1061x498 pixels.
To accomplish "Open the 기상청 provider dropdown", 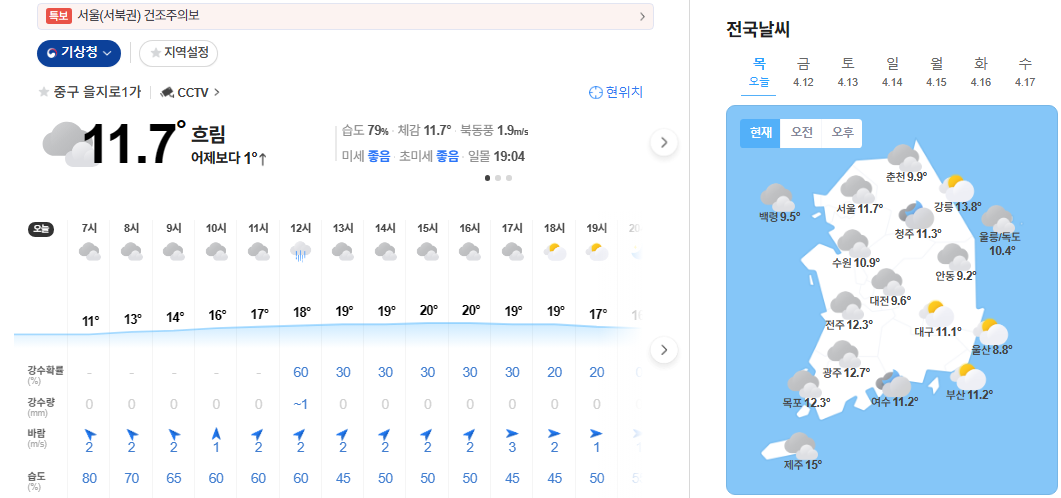I will (x=79, y=53).
